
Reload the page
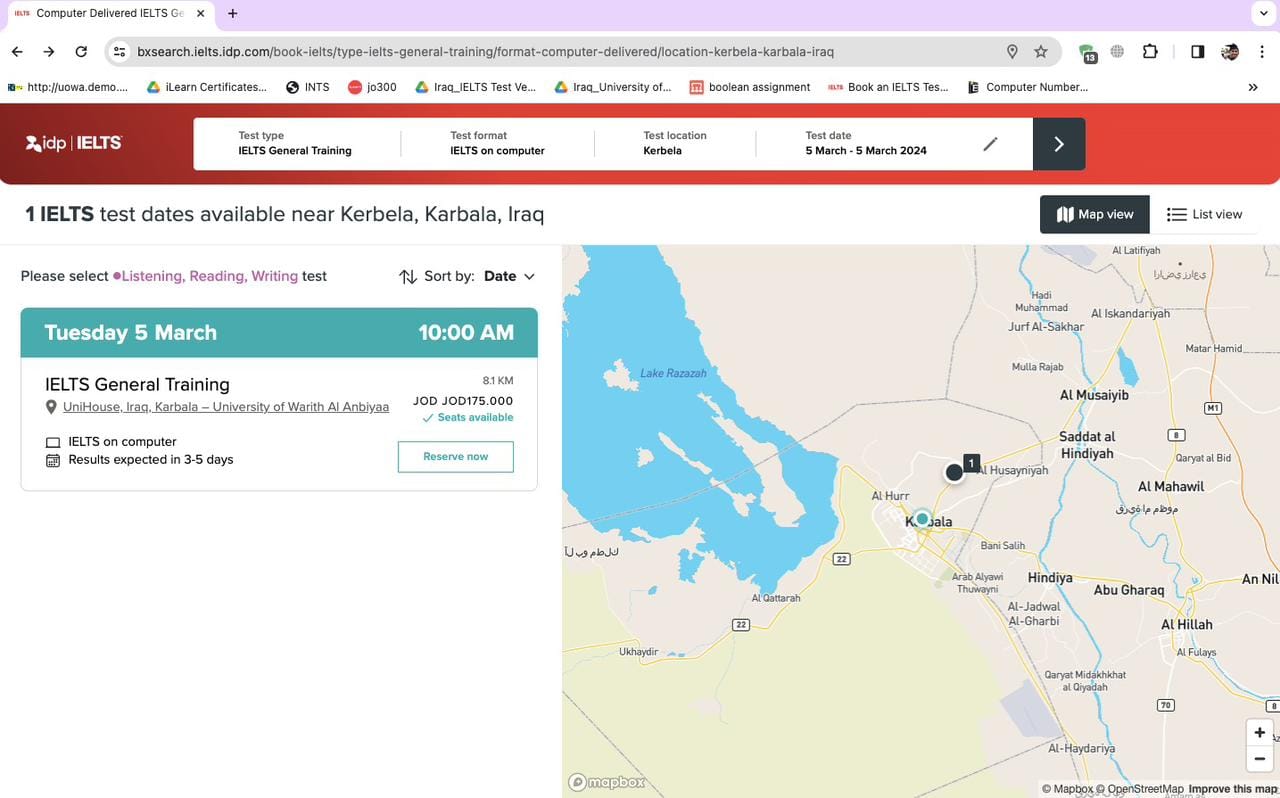[x=81, y=52]
